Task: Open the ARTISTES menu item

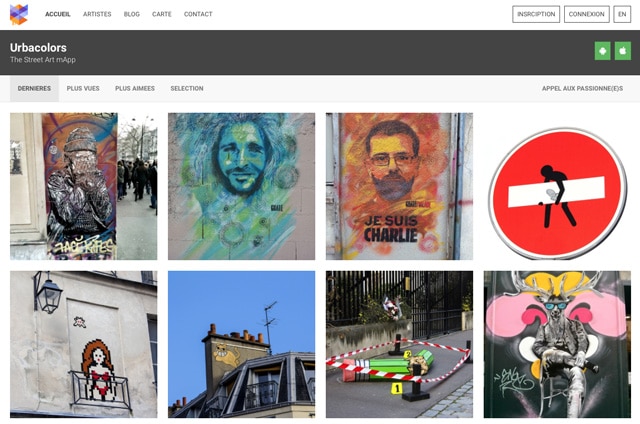Action: click(97, 14)
